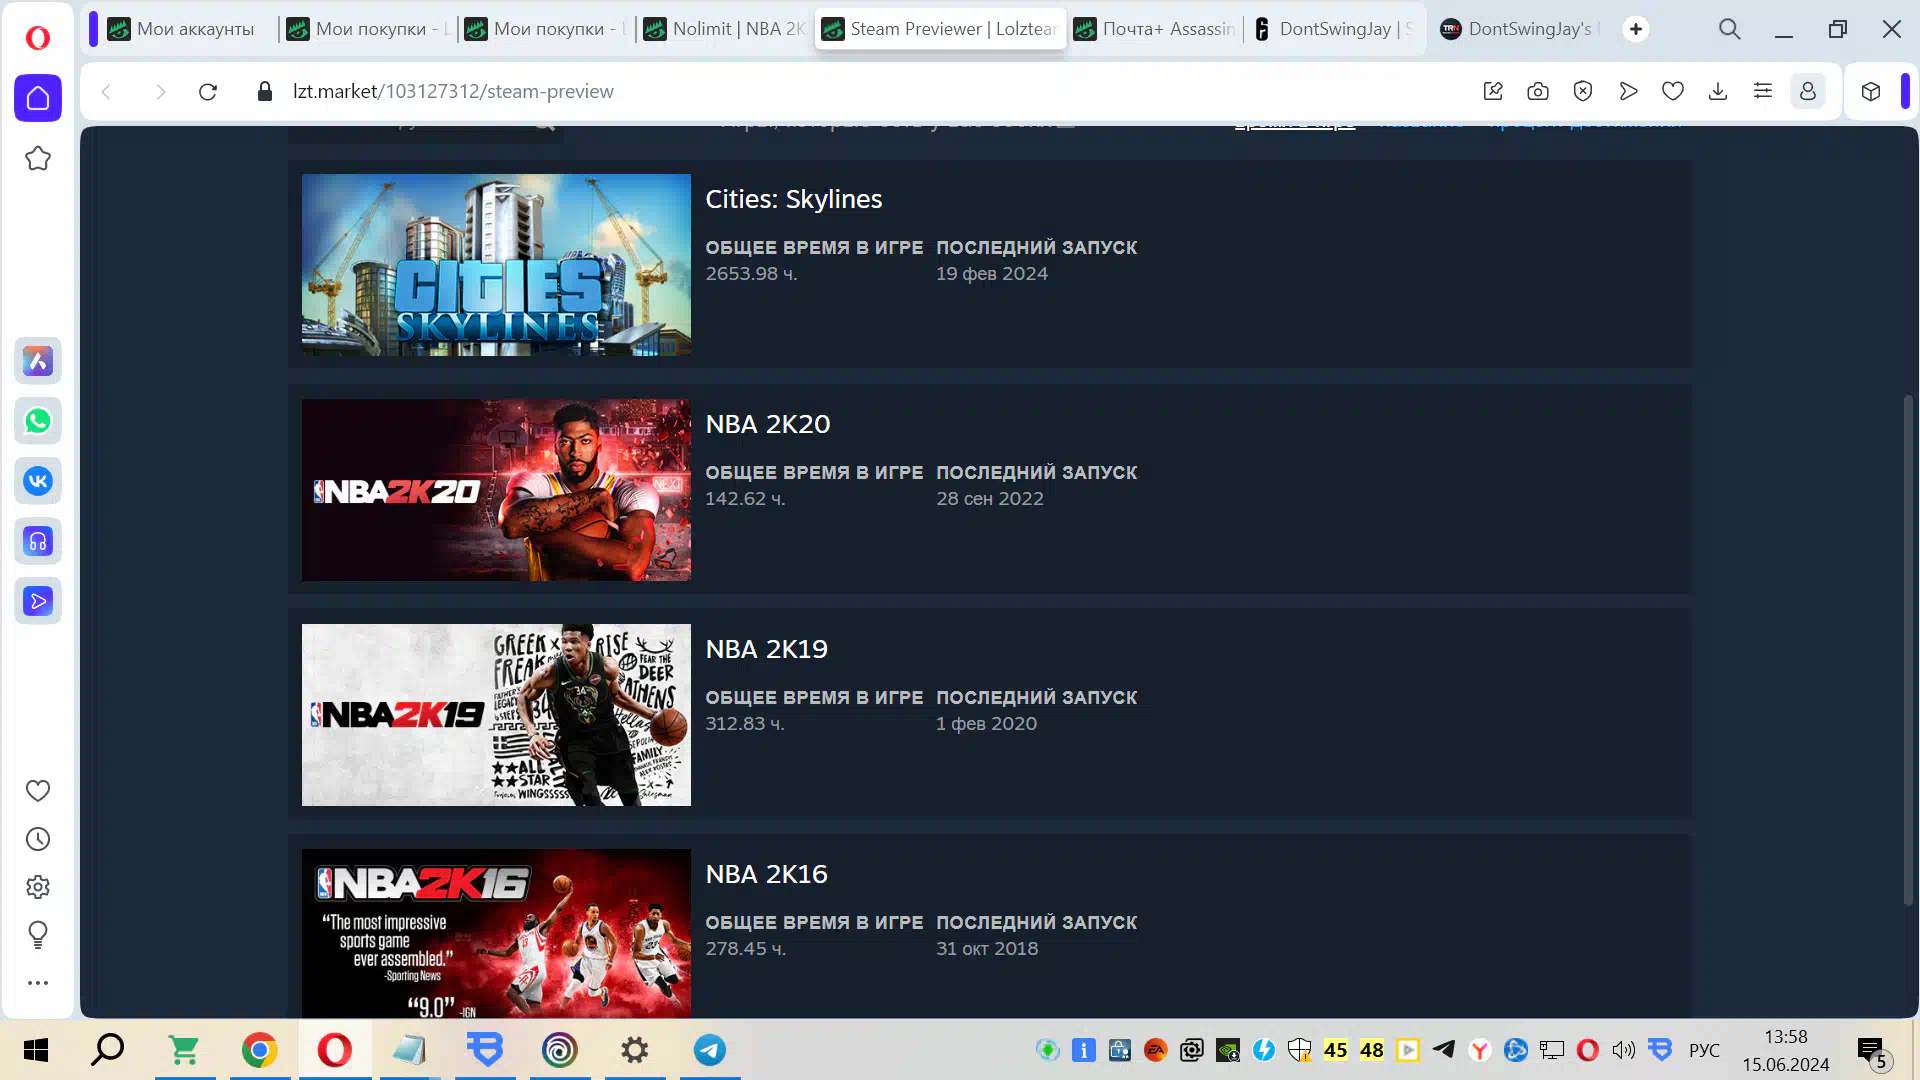
Task: Open the profile account icon
Action: click(x=1808, y=92)
